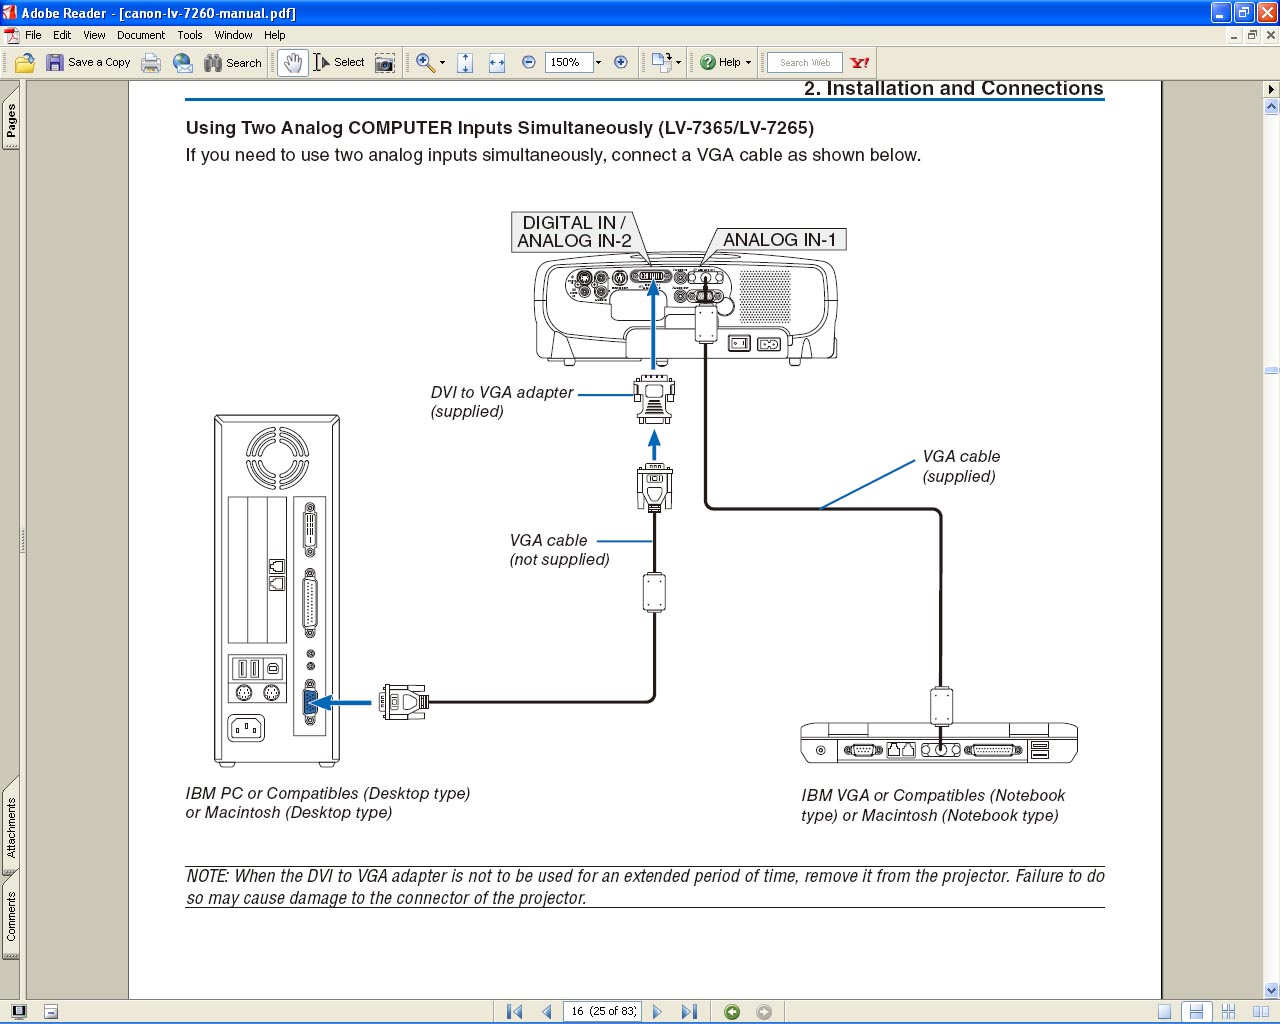Click the 150% zoom level field
Screen dimensions: 1280x1024
coord(569,62)
